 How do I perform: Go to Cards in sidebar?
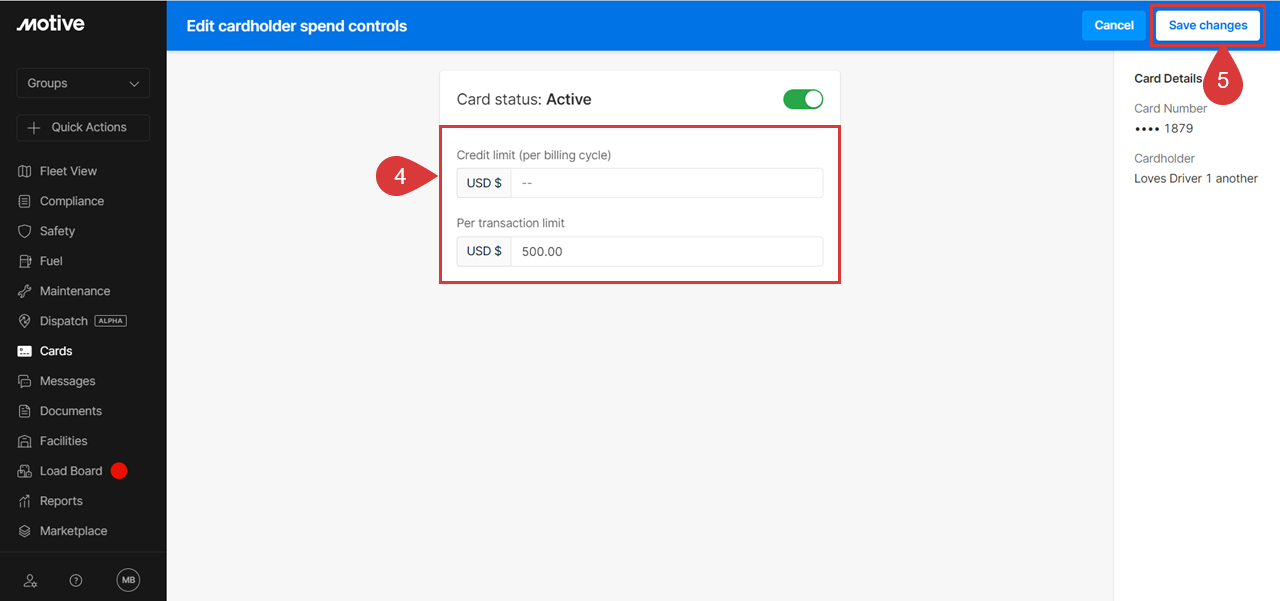[x=56, y=351]
